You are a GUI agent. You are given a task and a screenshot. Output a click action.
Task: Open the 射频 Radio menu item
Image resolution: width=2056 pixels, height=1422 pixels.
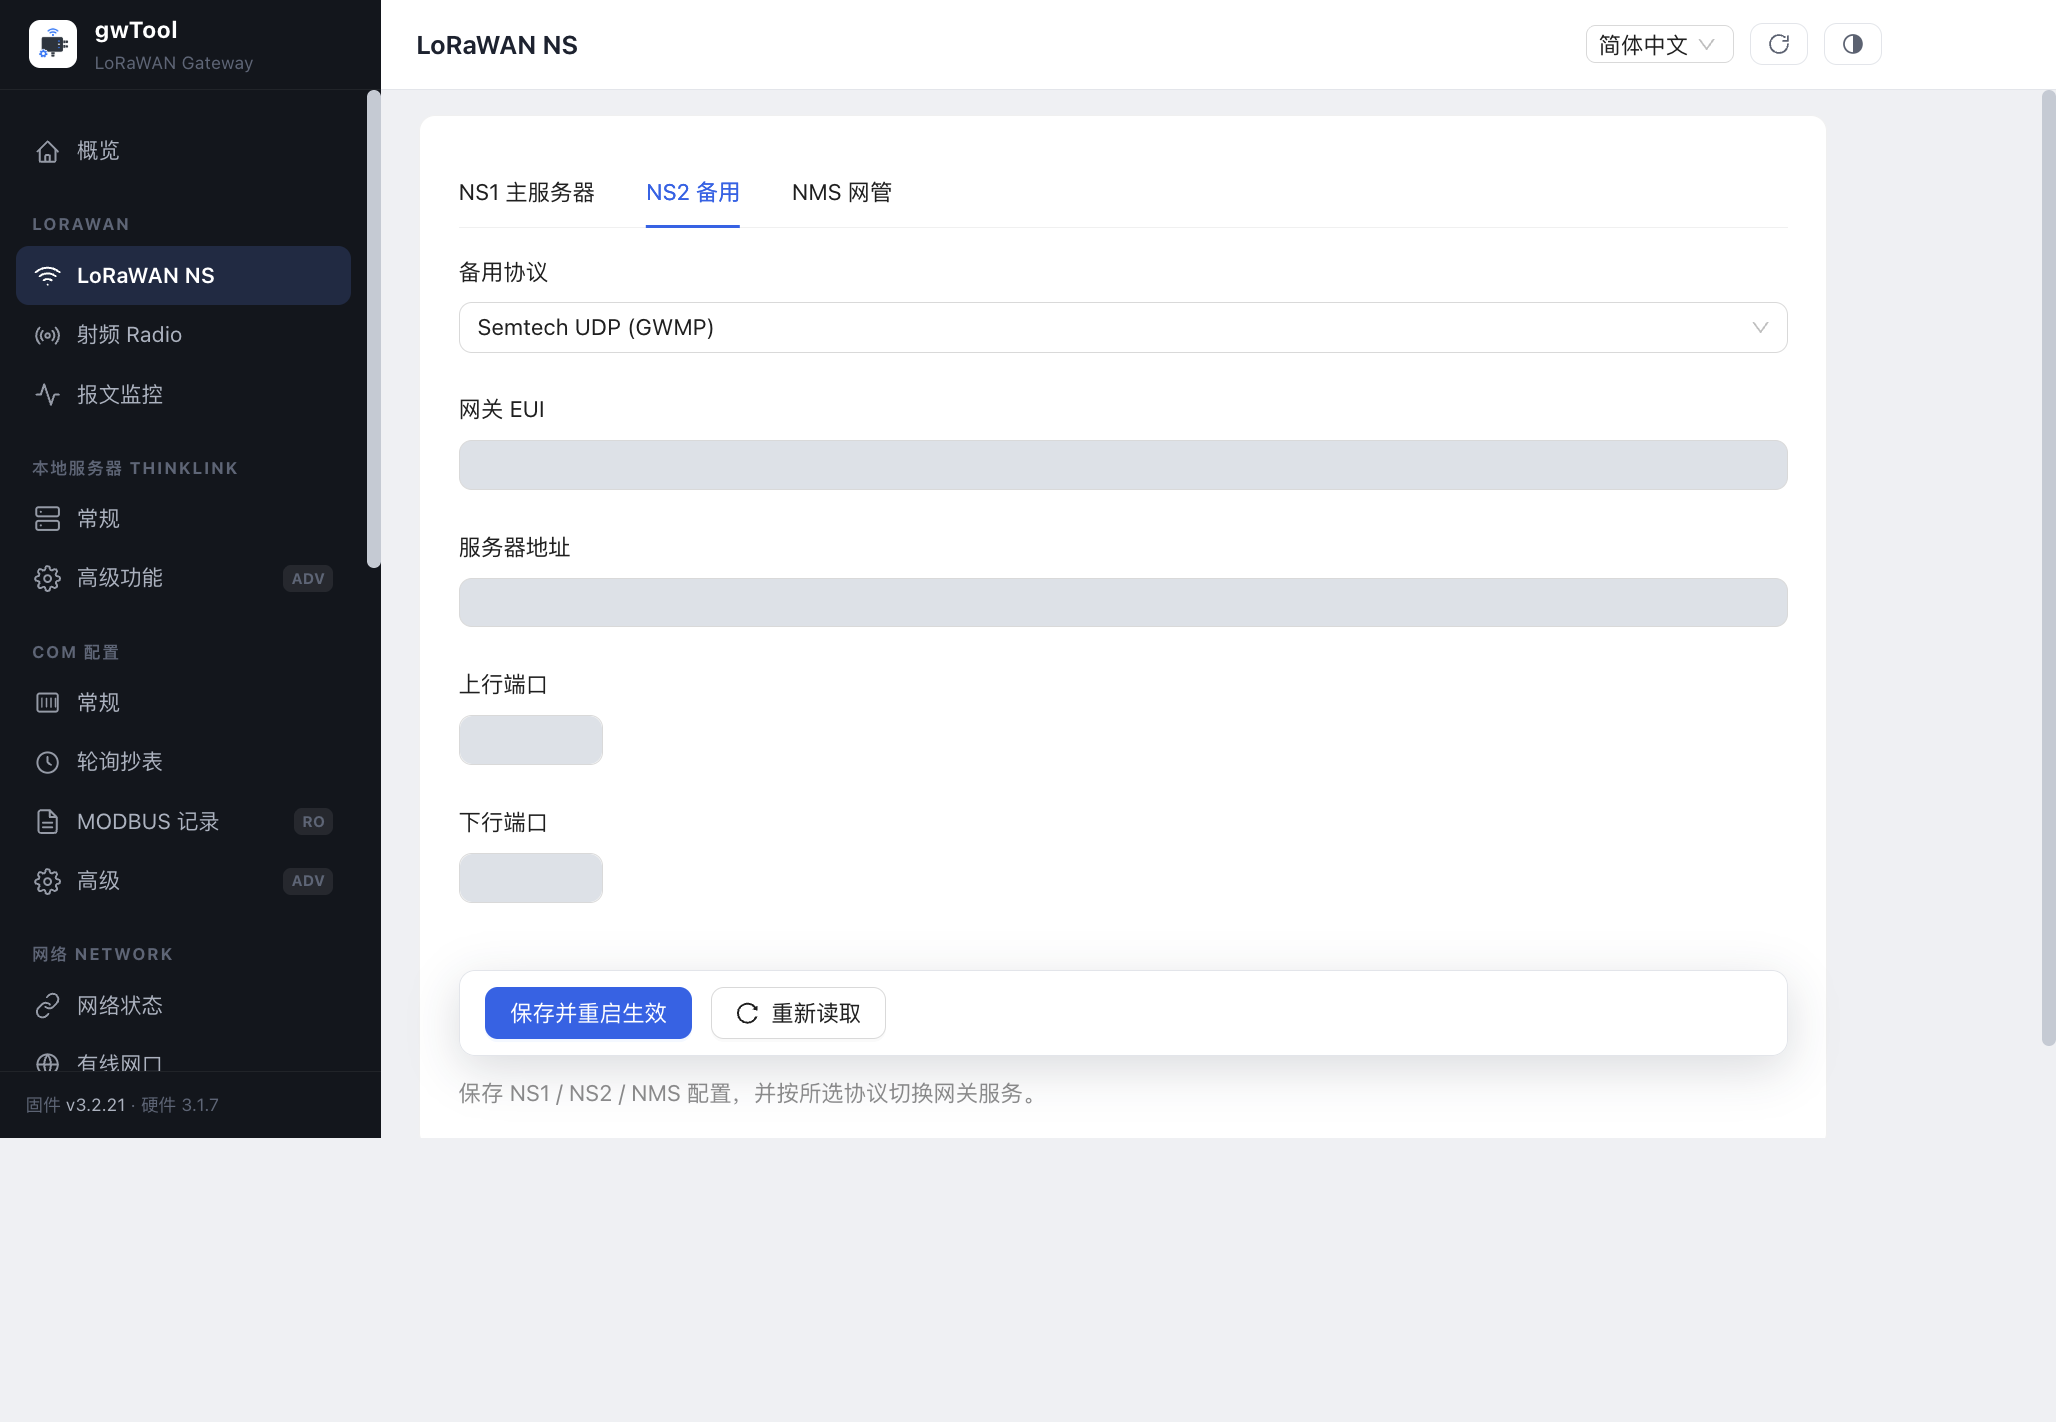pos(183,335)
